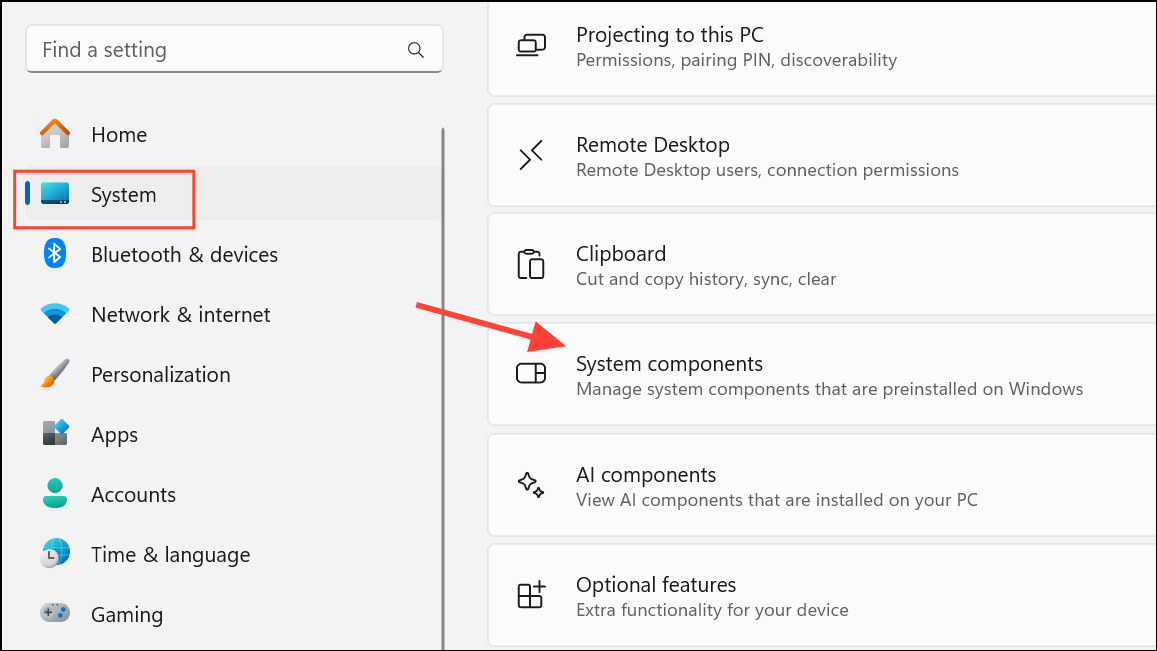Select Apps in the navigation list
Screen dimensions: 1157x651
coord(234,435)
